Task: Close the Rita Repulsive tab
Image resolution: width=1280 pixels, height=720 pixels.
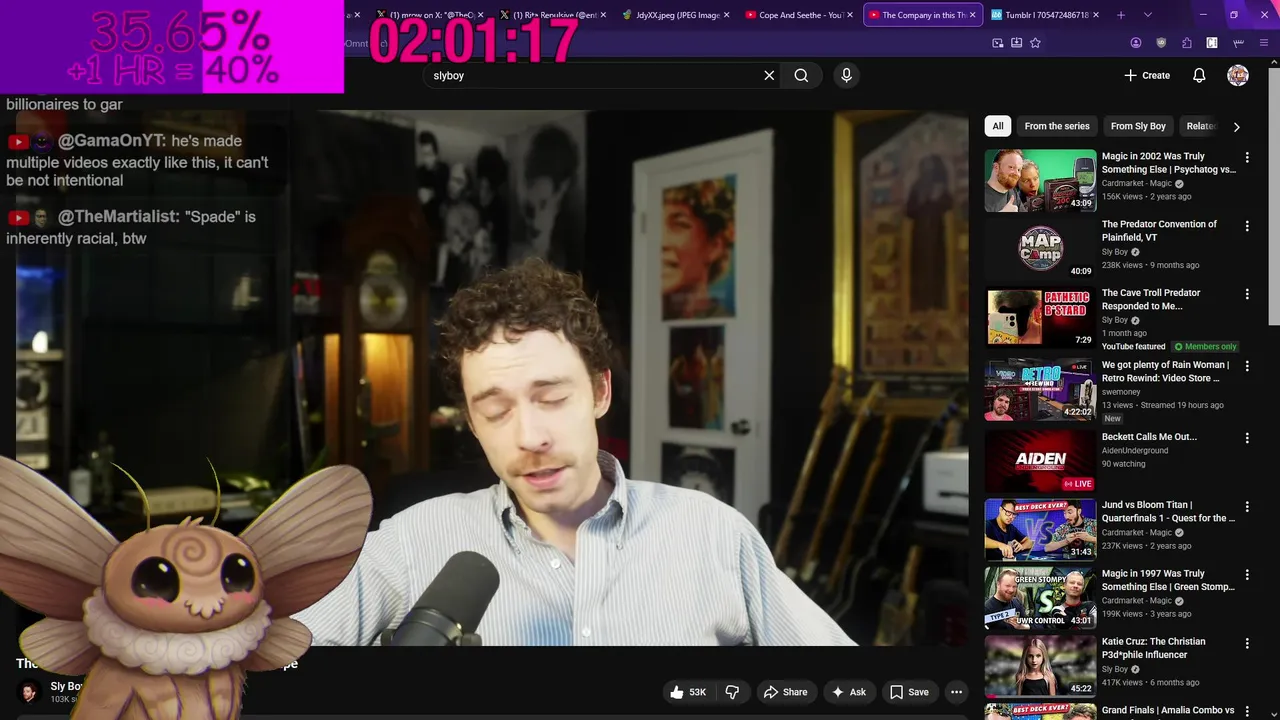Action: (603, 15)
